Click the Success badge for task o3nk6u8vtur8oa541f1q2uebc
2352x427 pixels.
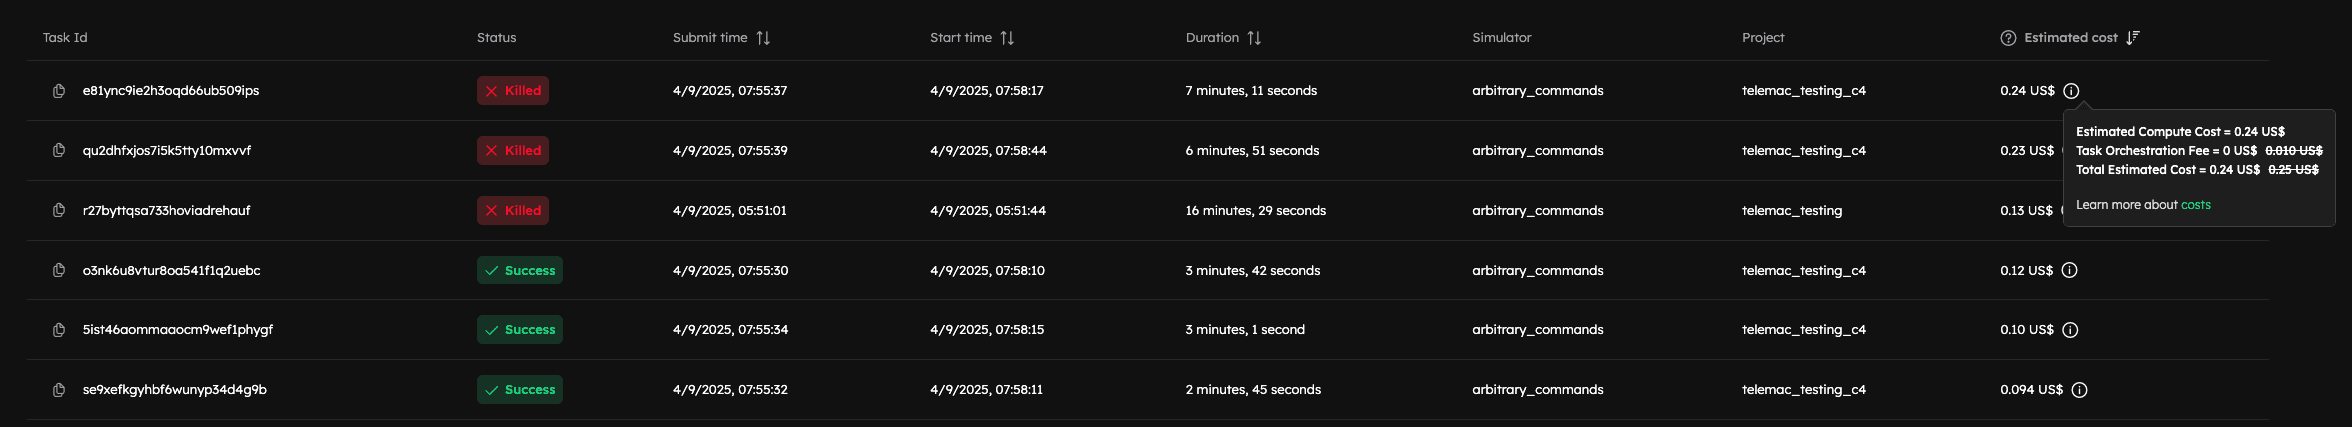[519, 270]
